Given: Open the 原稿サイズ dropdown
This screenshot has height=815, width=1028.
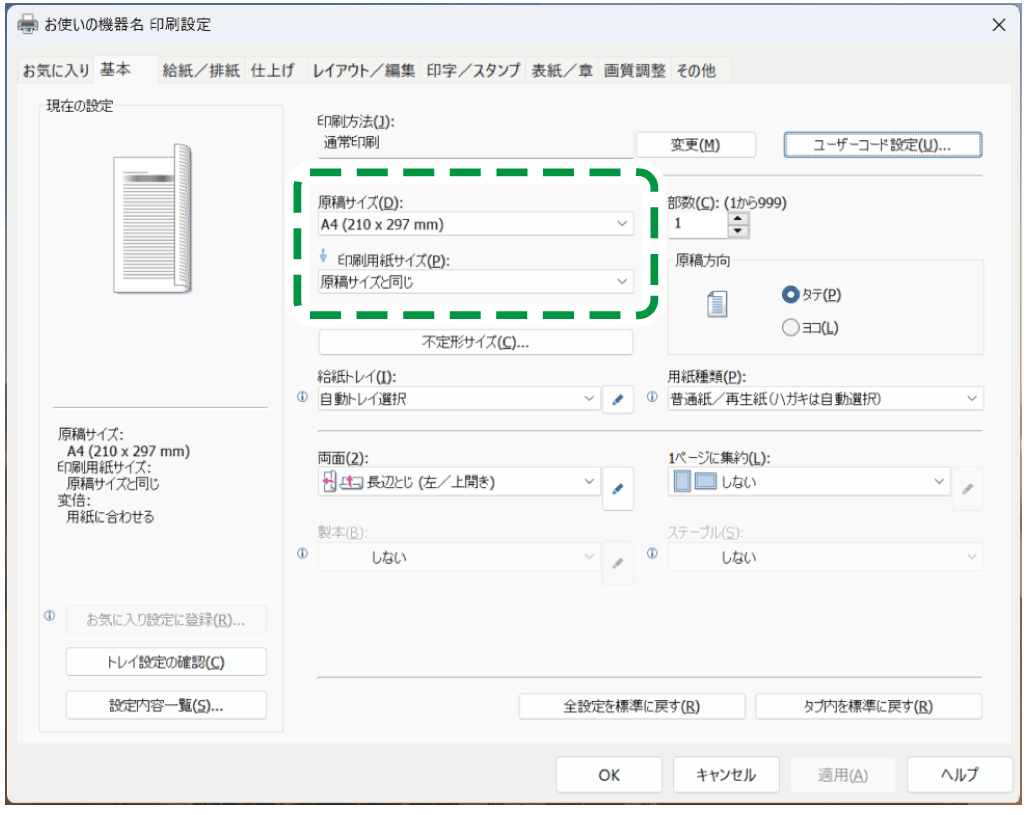Looking at the screenshot, I should (x=475, y=224).
